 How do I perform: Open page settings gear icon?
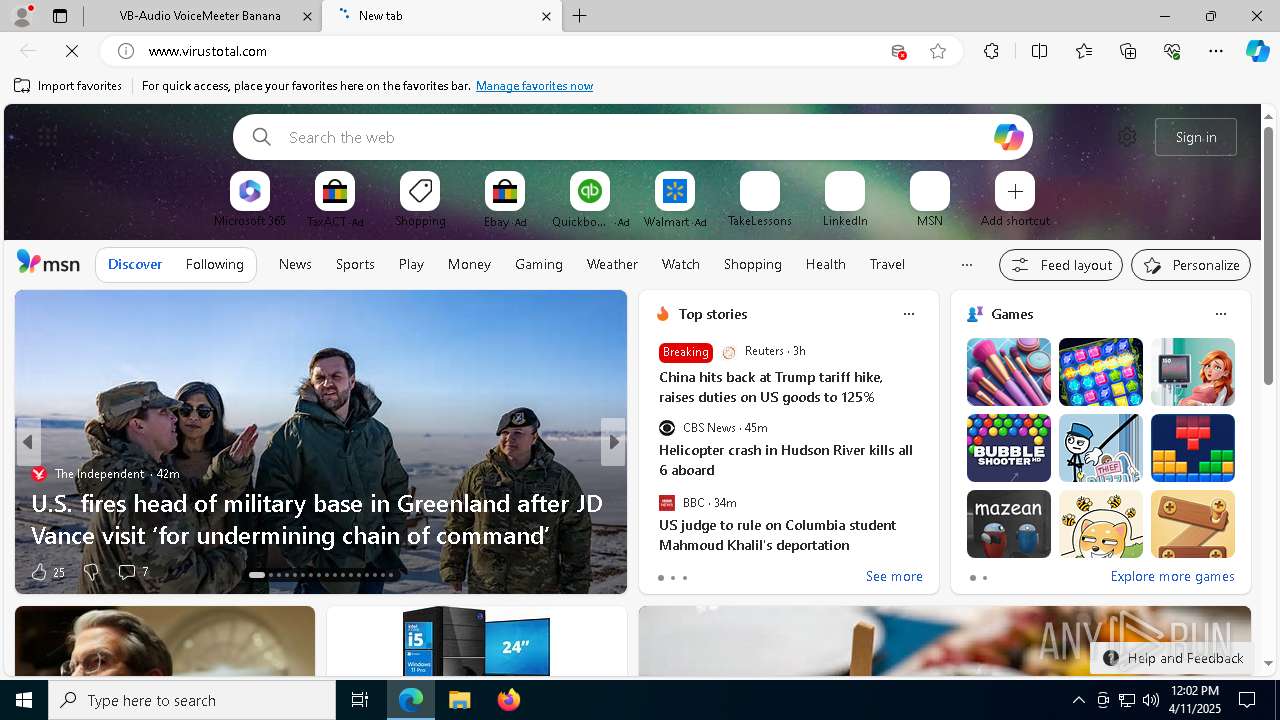[1127, 137]
